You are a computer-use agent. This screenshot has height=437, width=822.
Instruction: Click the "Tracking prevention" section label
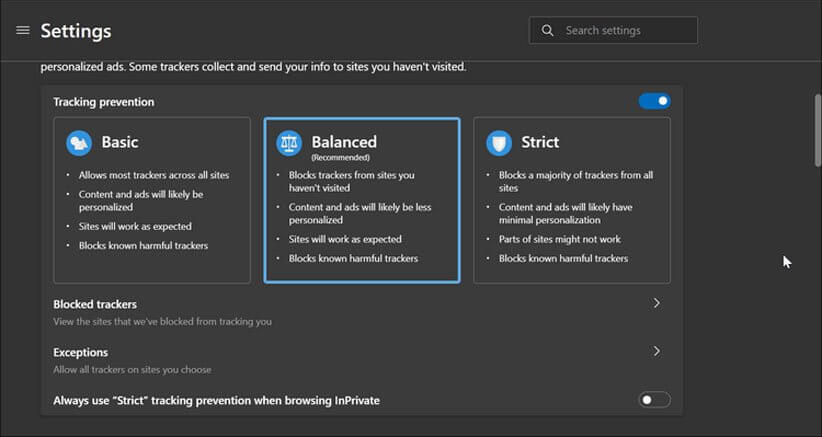click(x=104, y=102)
